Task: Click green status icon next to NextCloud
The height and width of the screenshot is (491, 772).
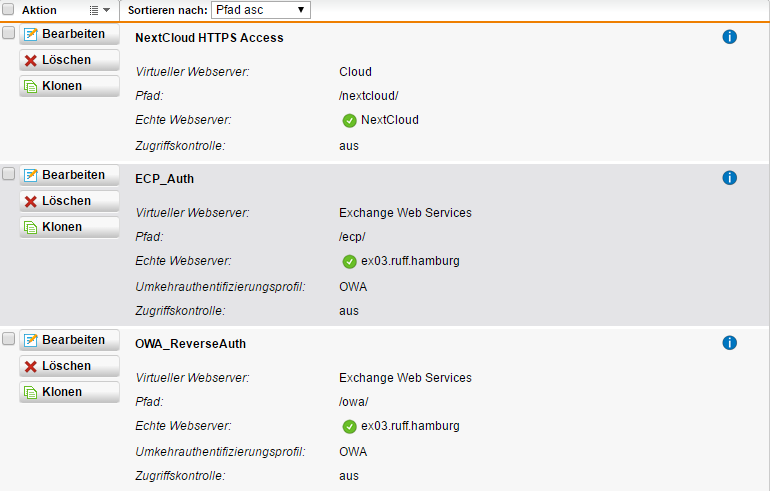Action: point(349,120)
